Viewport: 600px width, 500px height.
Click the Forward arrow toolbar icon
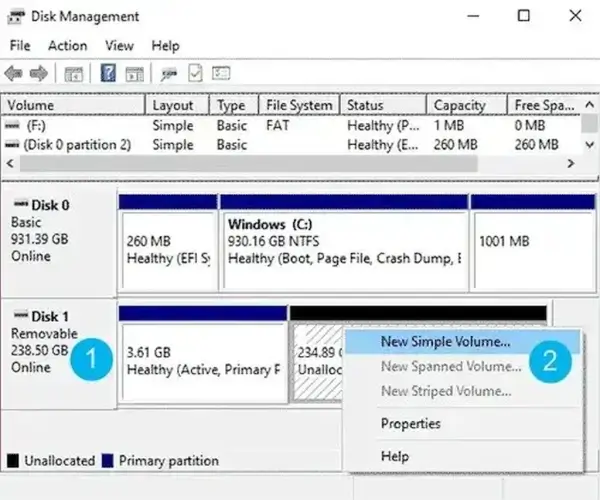tap(39, 73)
